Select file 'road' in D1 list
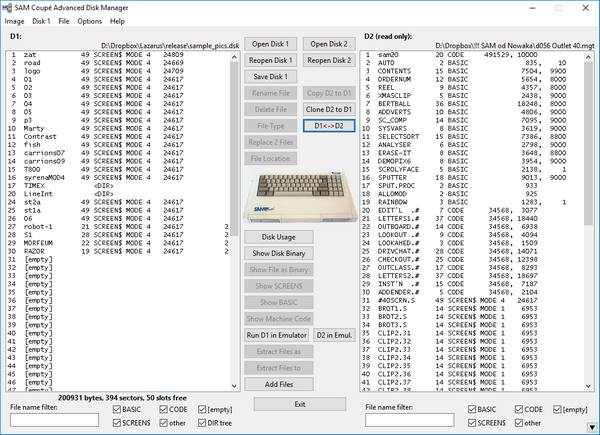The width and height of the screenshot is (600, 435). click(x=118, y=63)
